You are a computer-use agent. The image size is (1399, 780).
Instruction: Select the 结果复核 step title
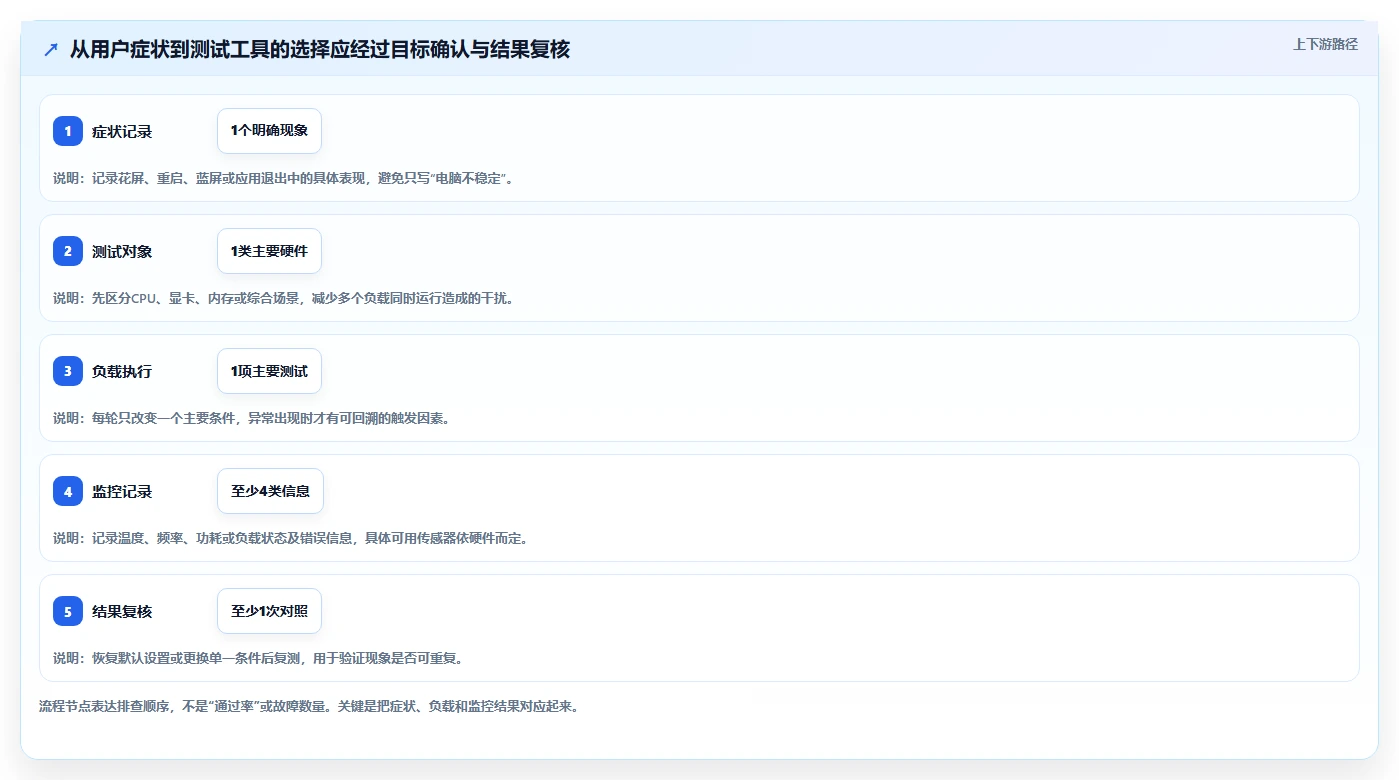(x=122, y=612)
